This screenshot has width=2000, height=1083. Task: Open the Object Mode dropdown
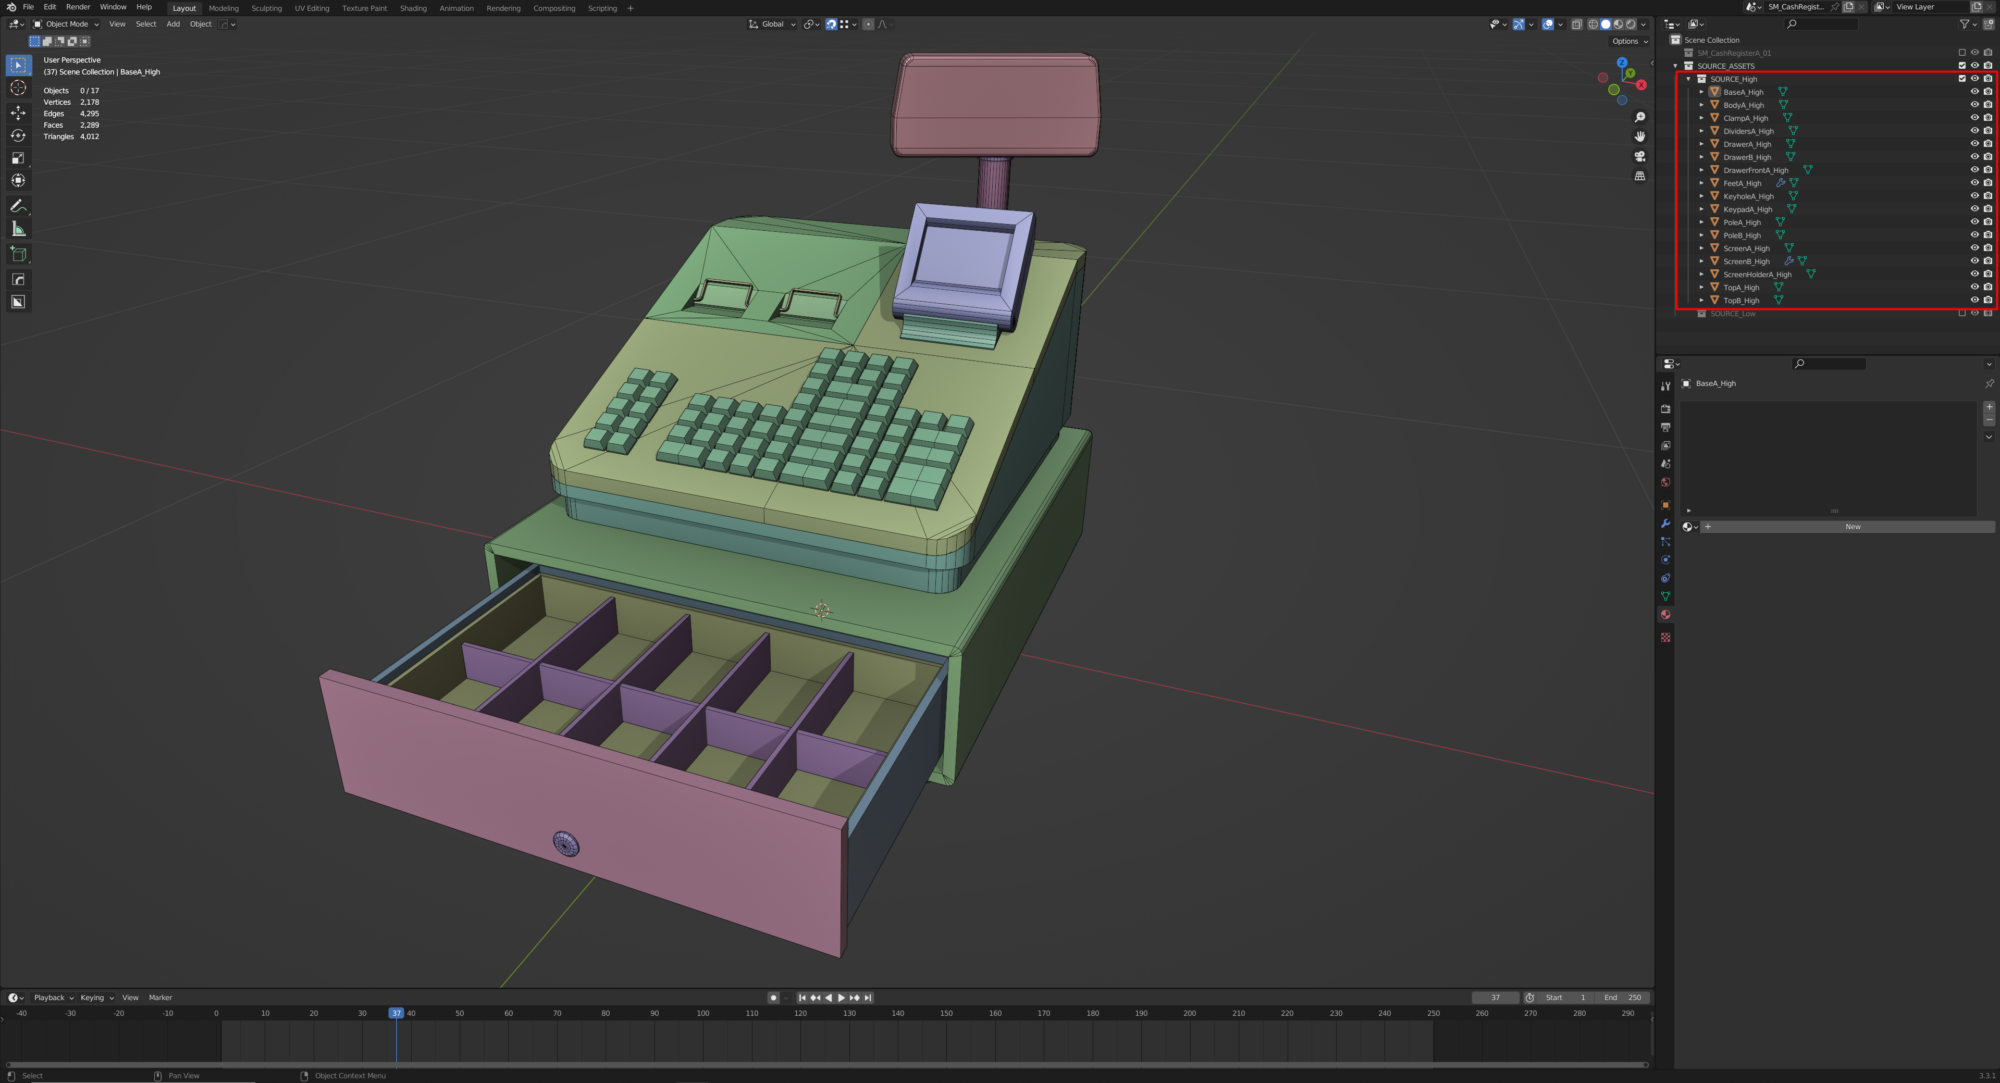66,24
